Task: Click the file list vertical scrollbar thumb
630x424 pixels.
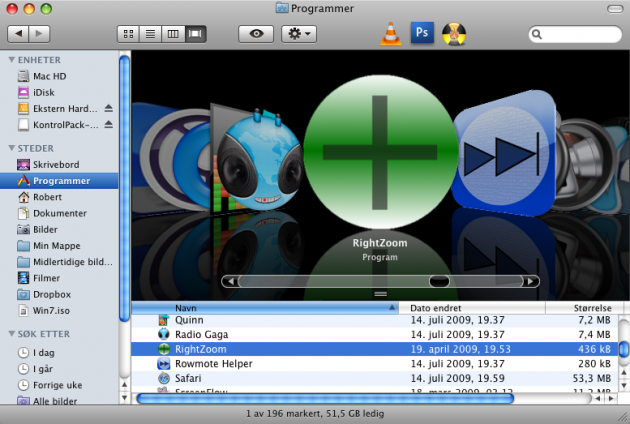Action: (624, 349)
